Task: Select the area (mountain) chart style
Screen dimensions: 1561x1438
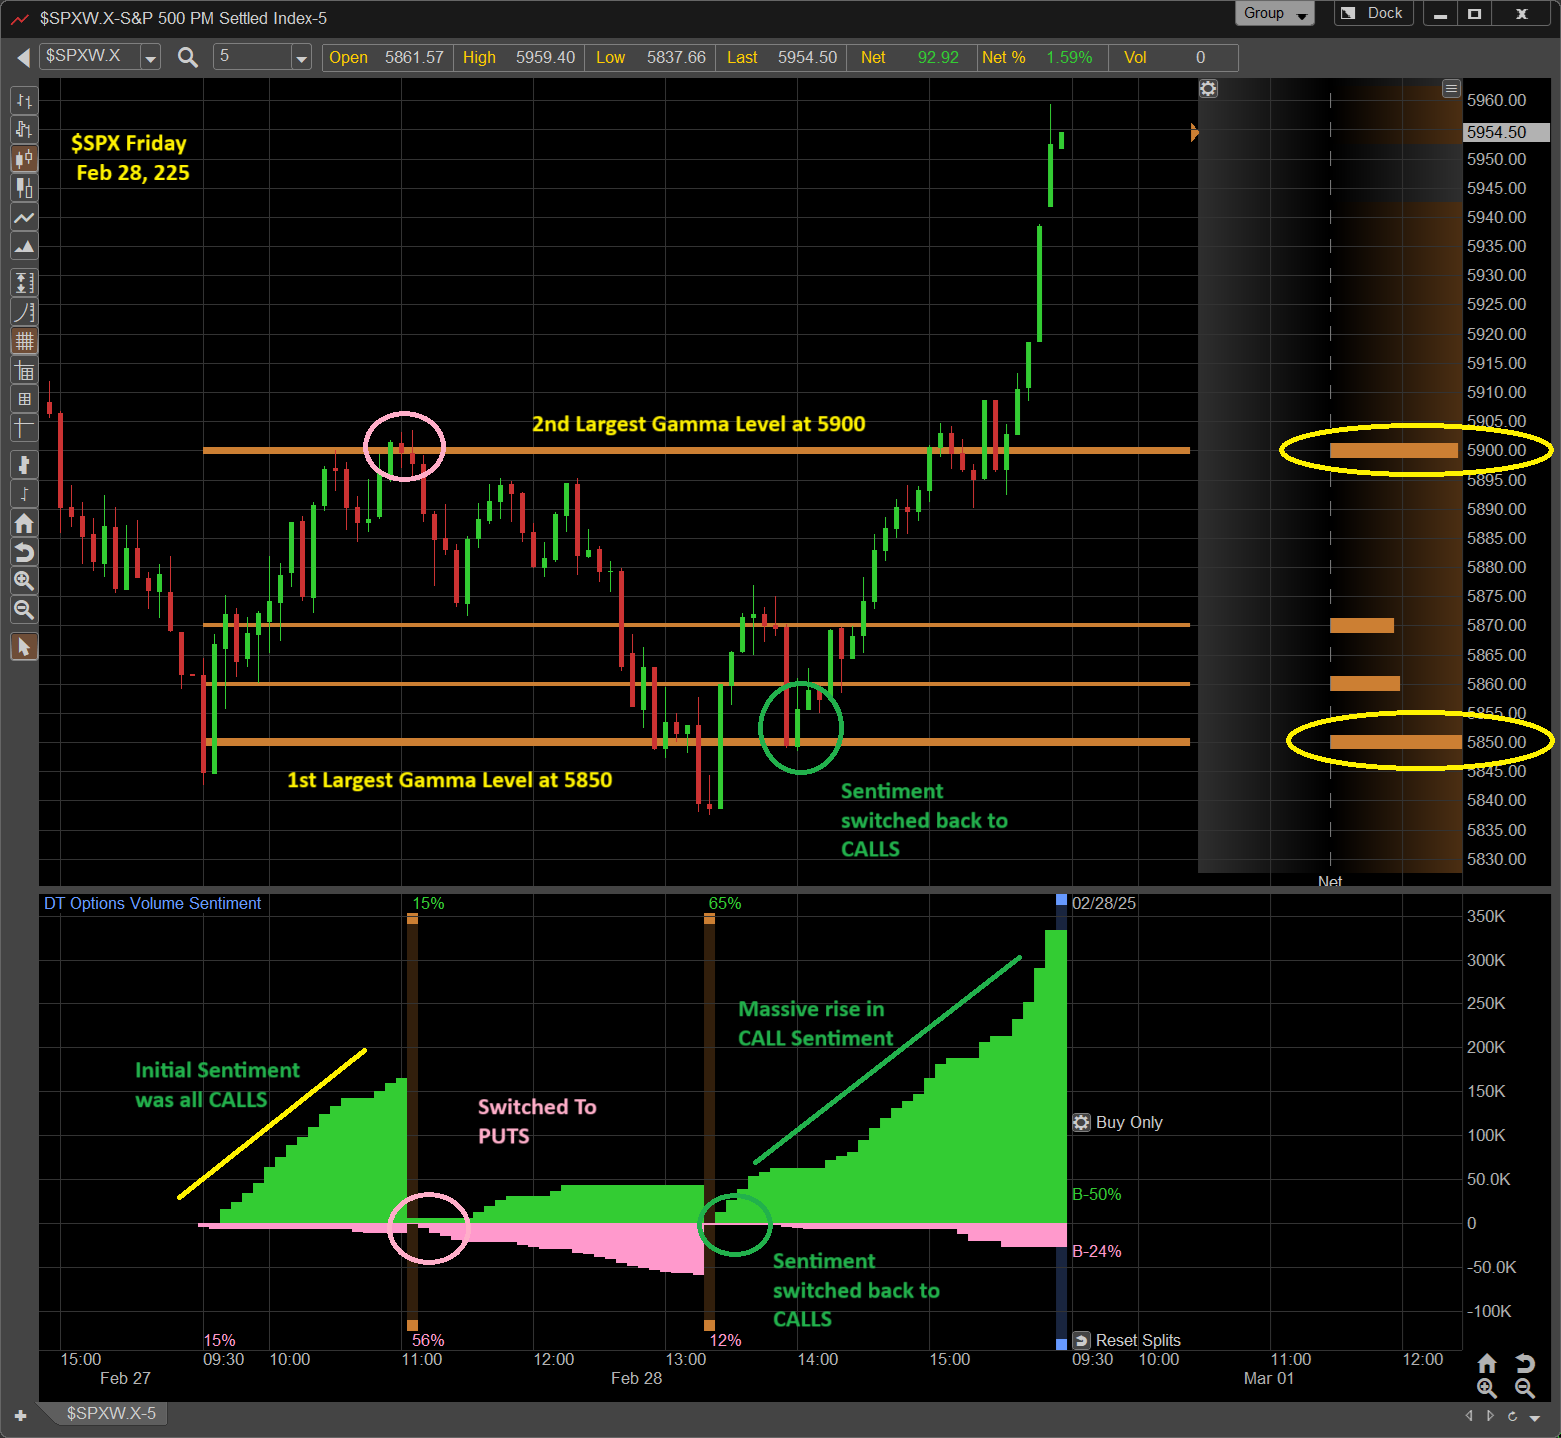Action: point(24,246)
